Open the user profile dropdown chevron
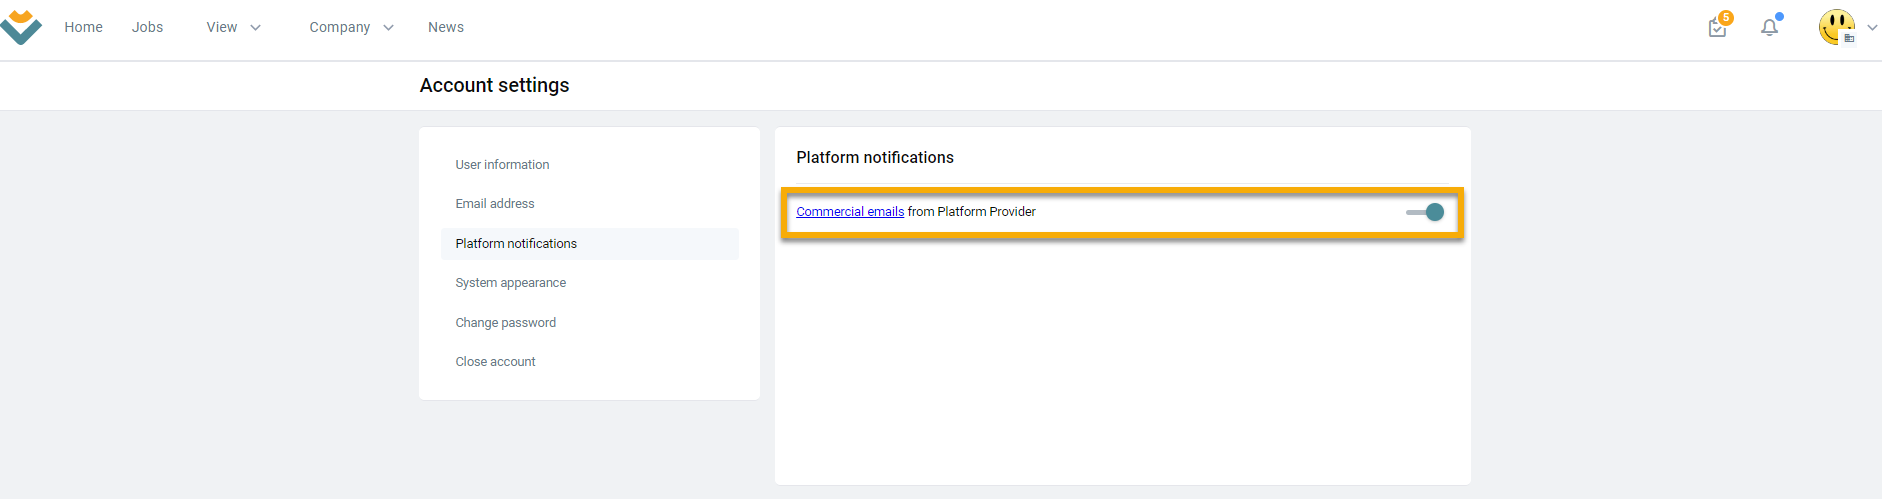 pos(1872,28)
